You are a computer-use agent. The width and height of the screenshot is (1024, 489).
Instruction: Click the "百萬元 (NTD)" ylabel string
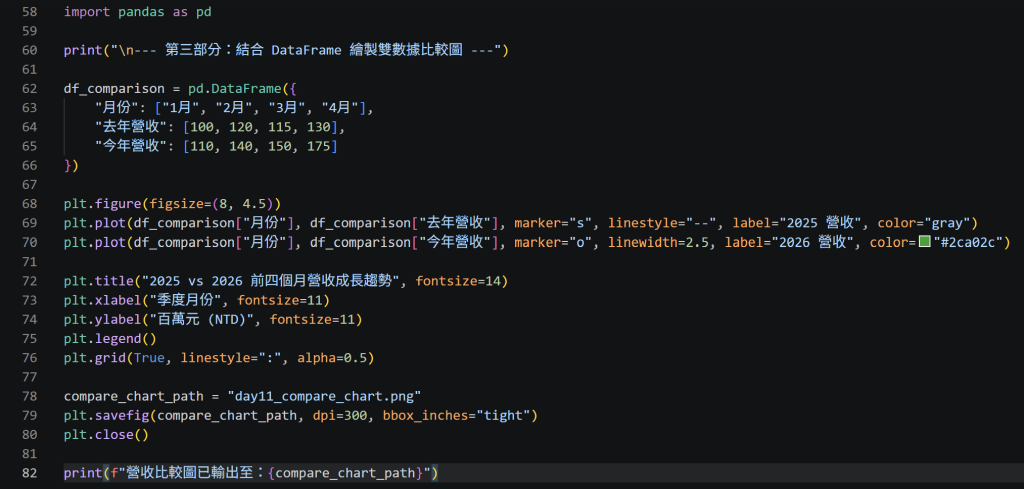201,319
